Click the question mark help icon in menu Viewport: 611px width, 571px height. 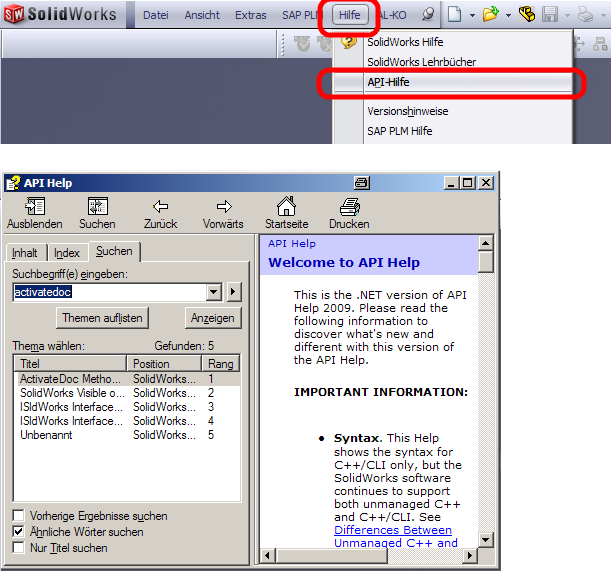pos(348,41)
